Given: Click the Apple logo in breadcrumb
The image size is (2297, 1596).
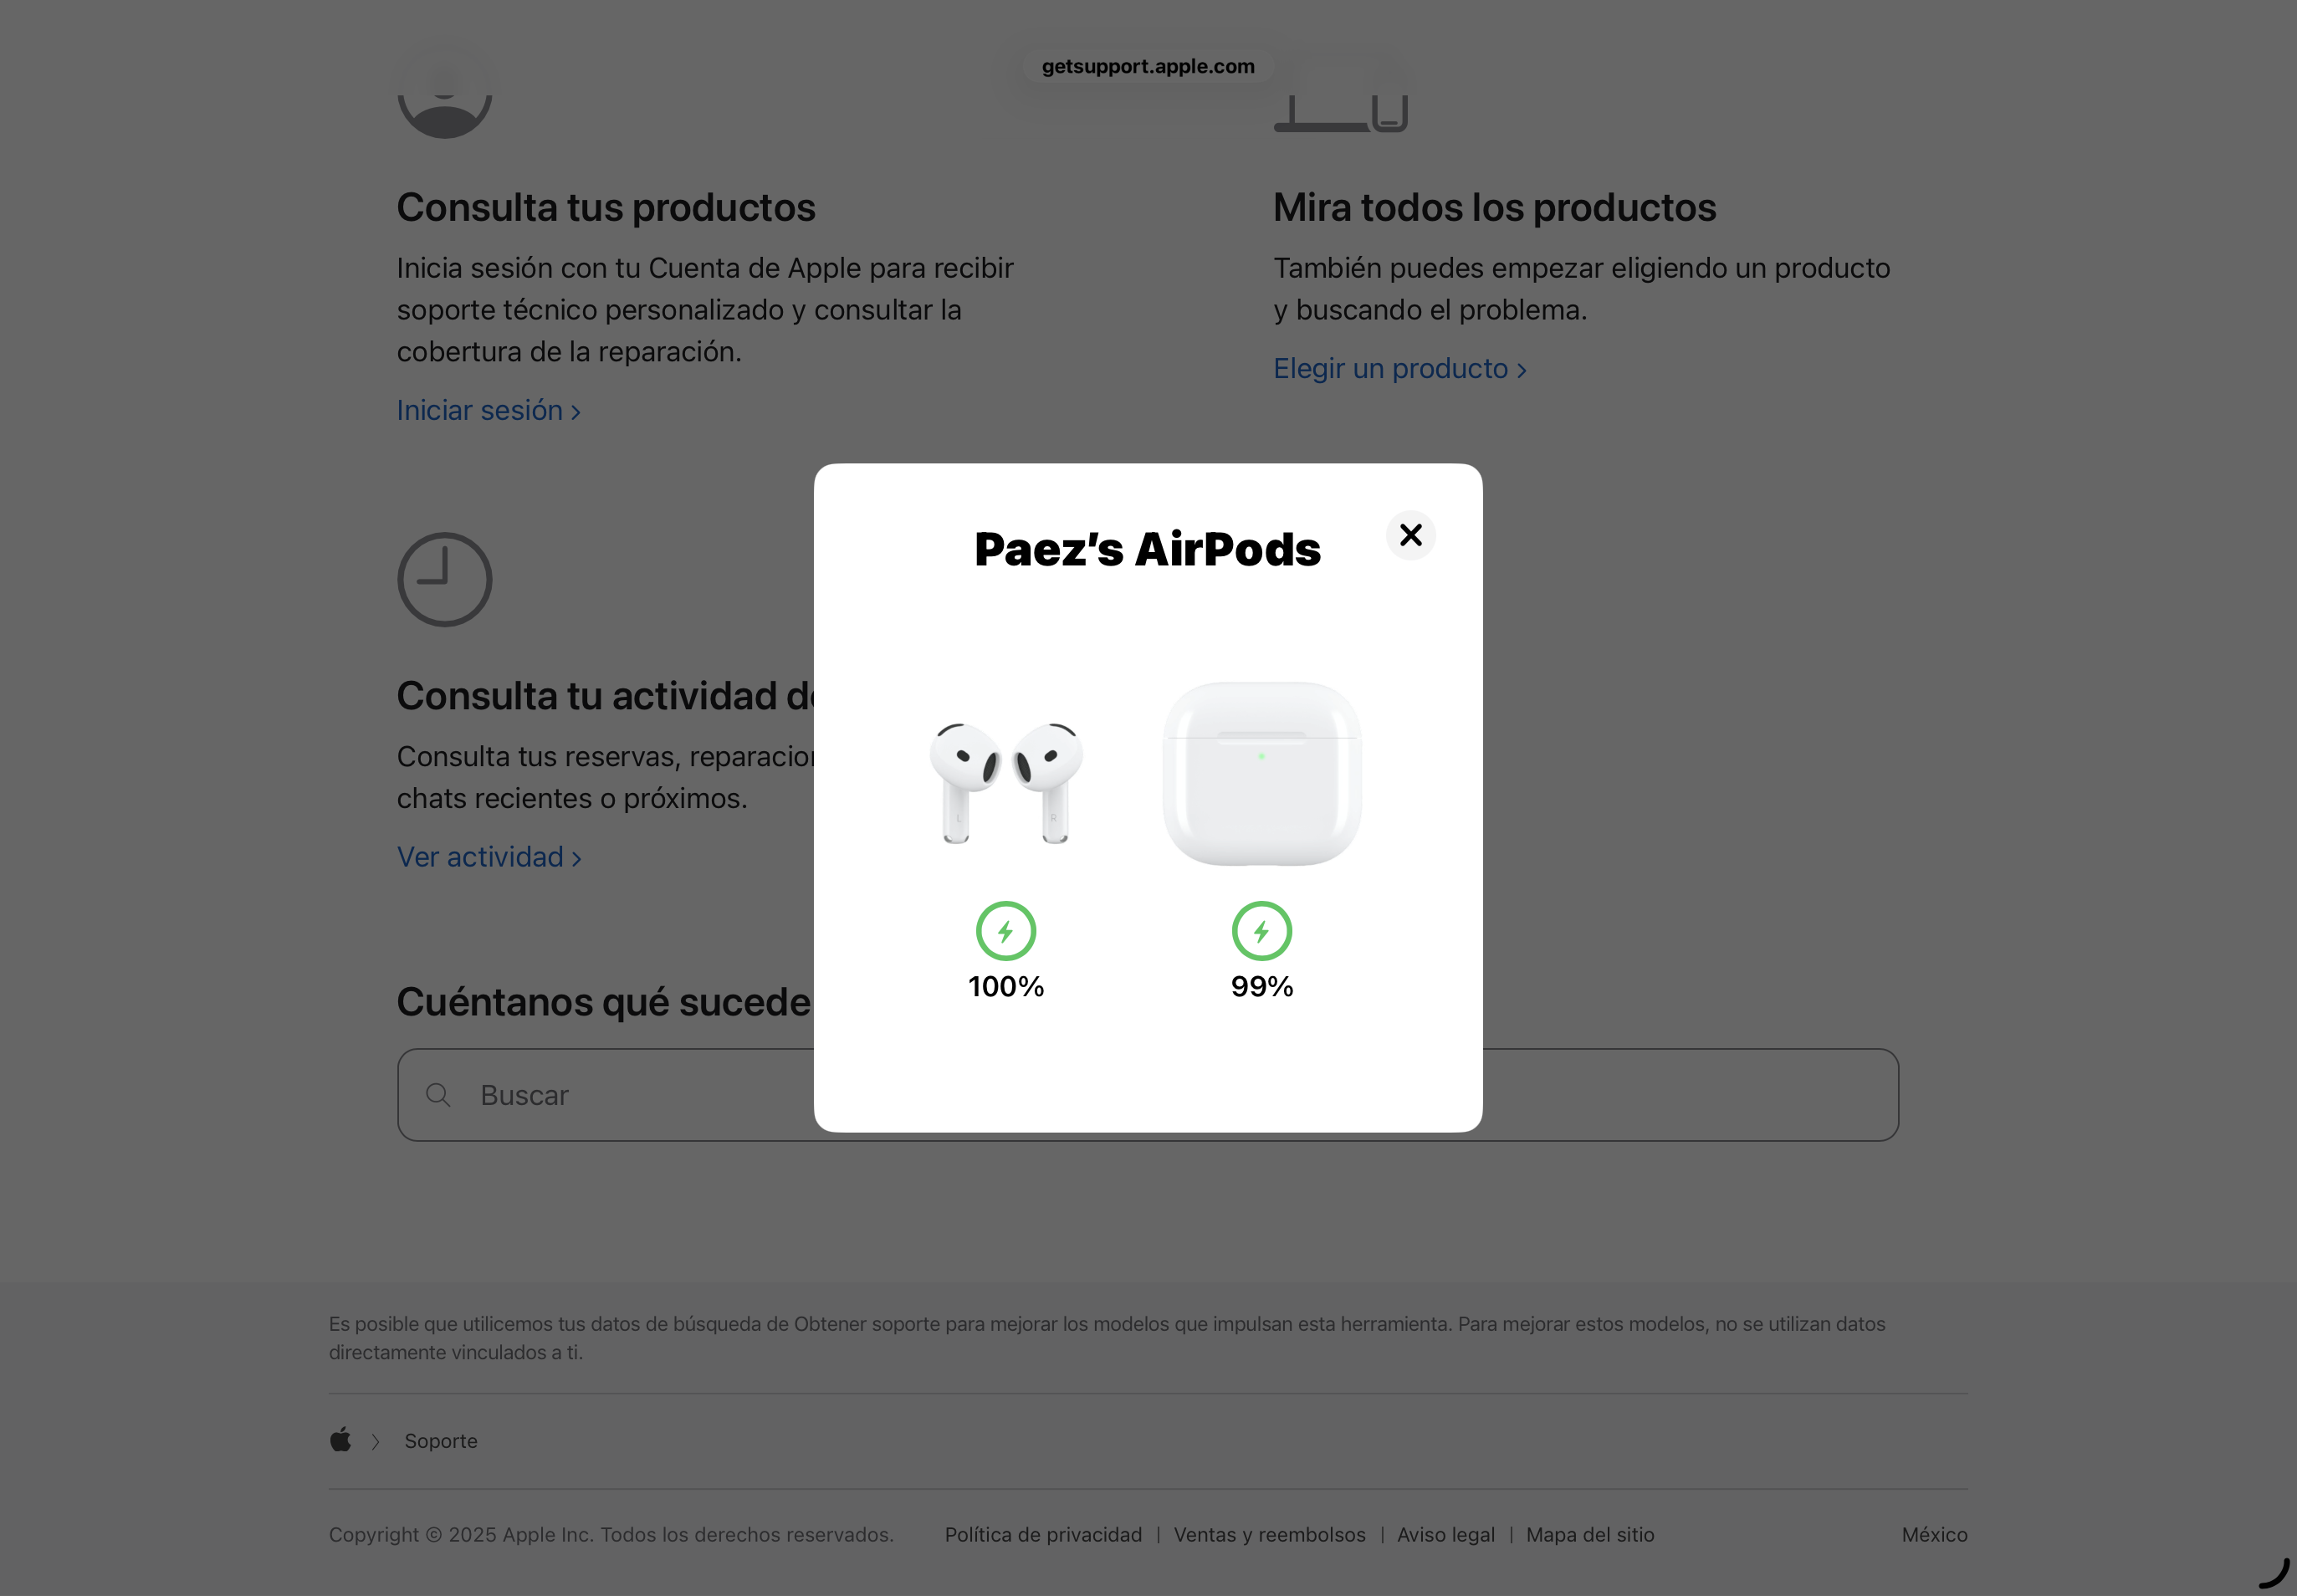Looking at the screenshot, I should 341,1440.
